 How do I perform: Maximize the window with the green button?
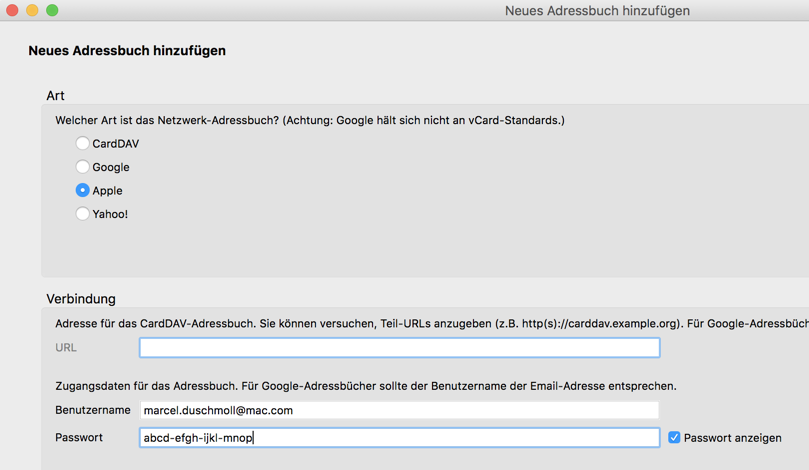coord(52,10)
